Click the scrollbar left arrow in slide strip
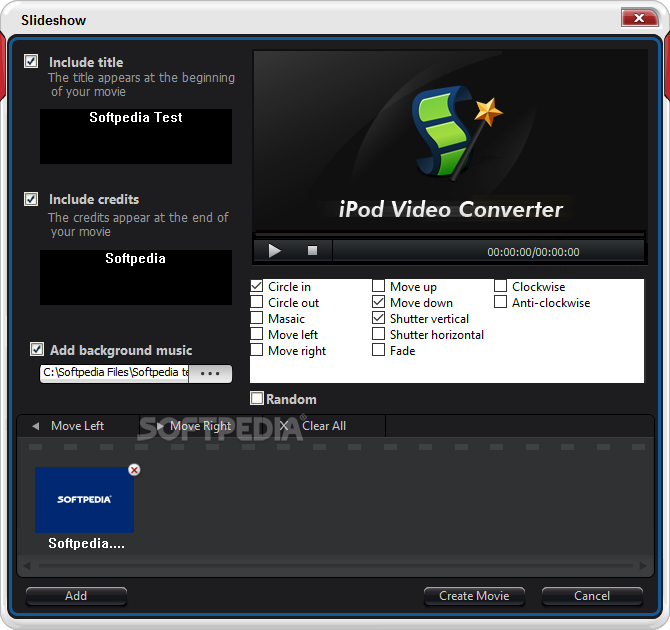Screen dimensions: 670x630 26,566
